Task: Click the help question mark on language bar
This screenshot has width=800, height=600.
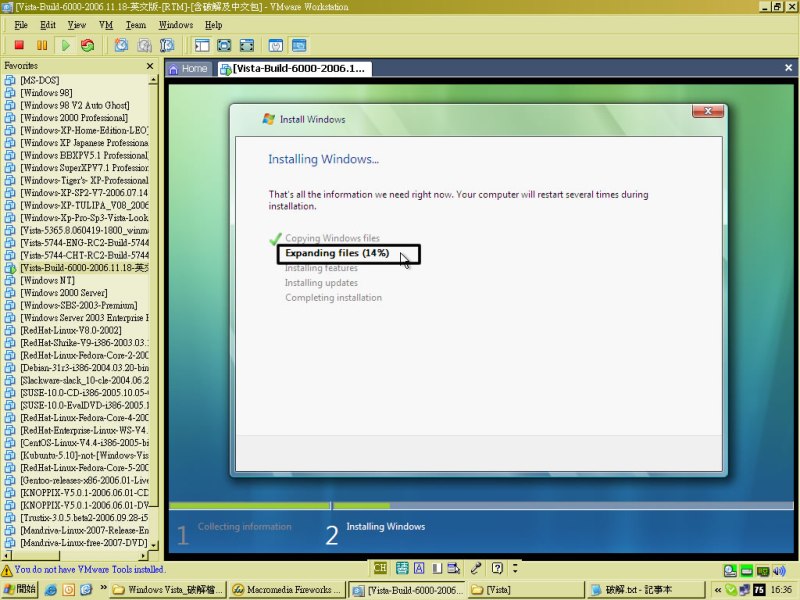Action: [497, 567]
